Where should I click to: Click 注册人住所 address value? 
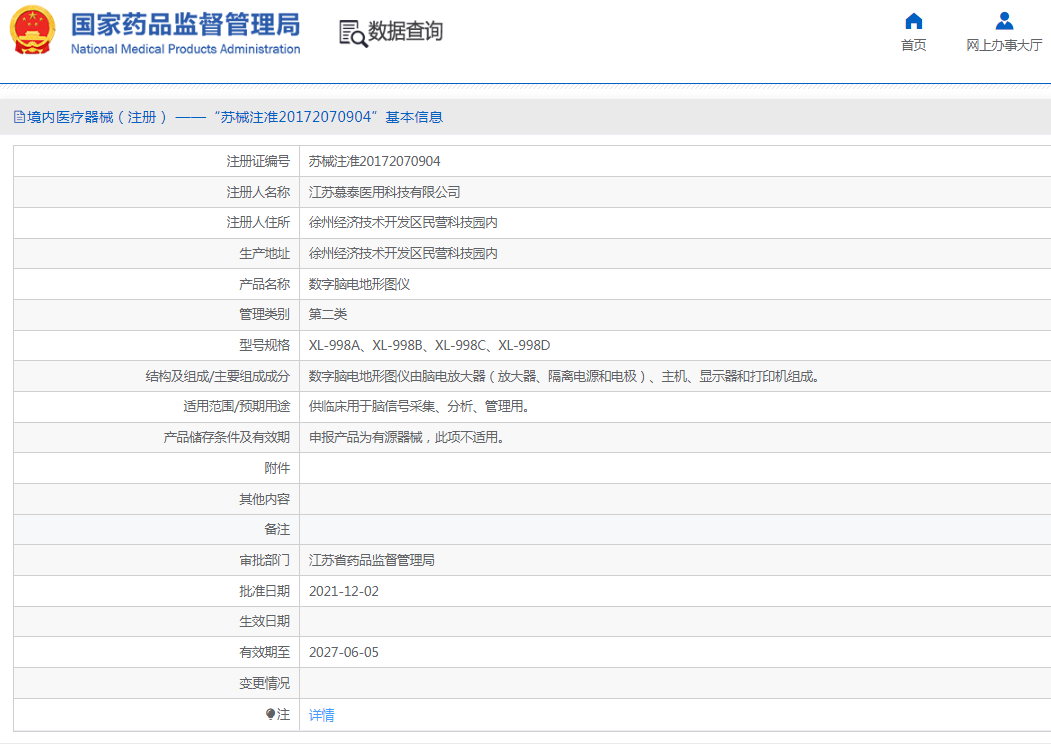[x=403, y=223]
